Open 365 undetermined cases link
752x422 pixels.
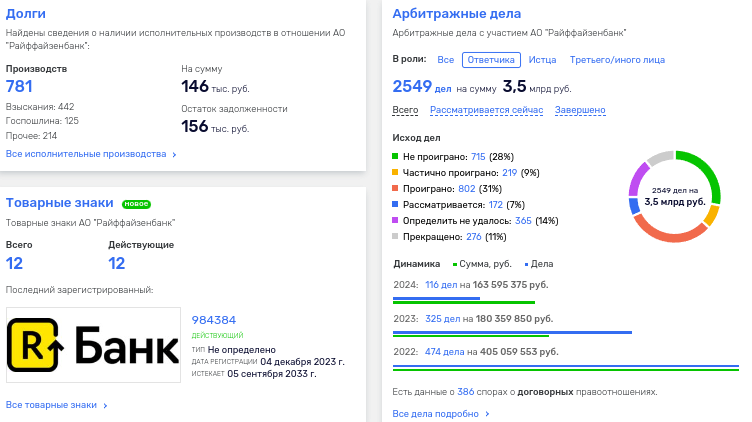pyautogui.click(x=523, y=221)
